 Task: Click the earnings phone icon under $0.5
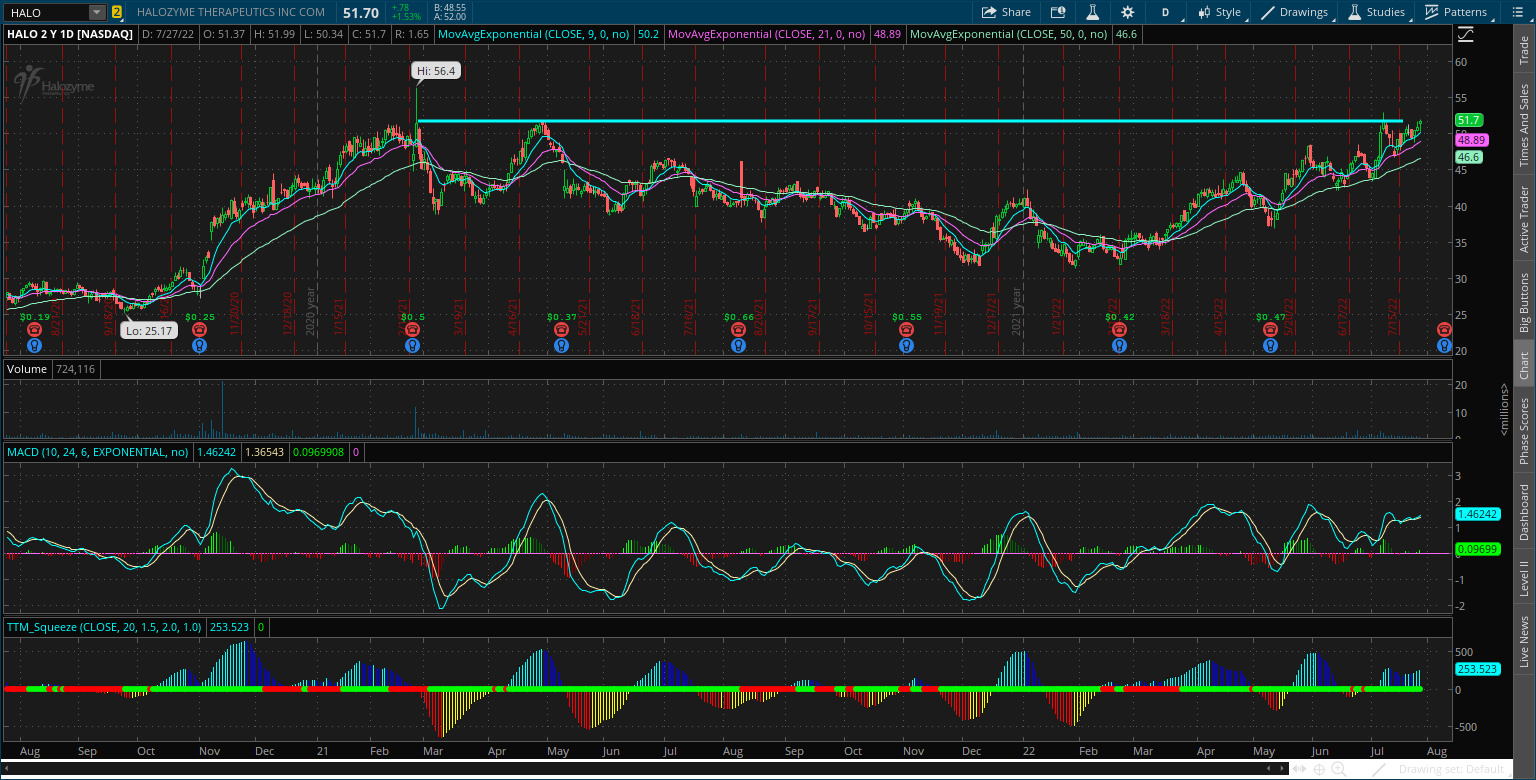tap(412, 329)
